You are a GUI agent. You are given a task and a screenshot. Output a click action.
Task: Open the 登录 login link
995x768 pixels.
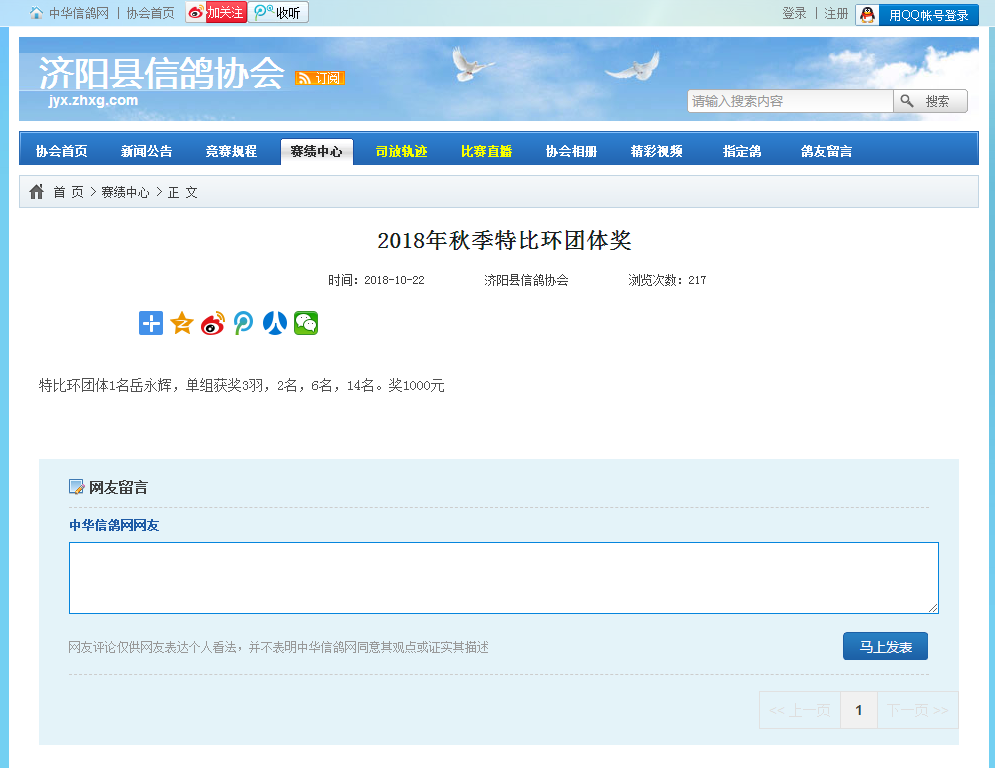point(794,13)
